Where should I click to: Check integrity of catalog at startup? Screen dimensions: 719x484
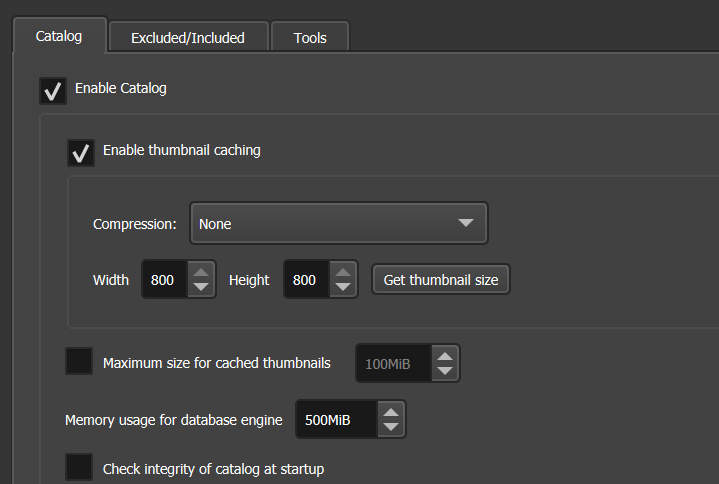pos(79,467)
